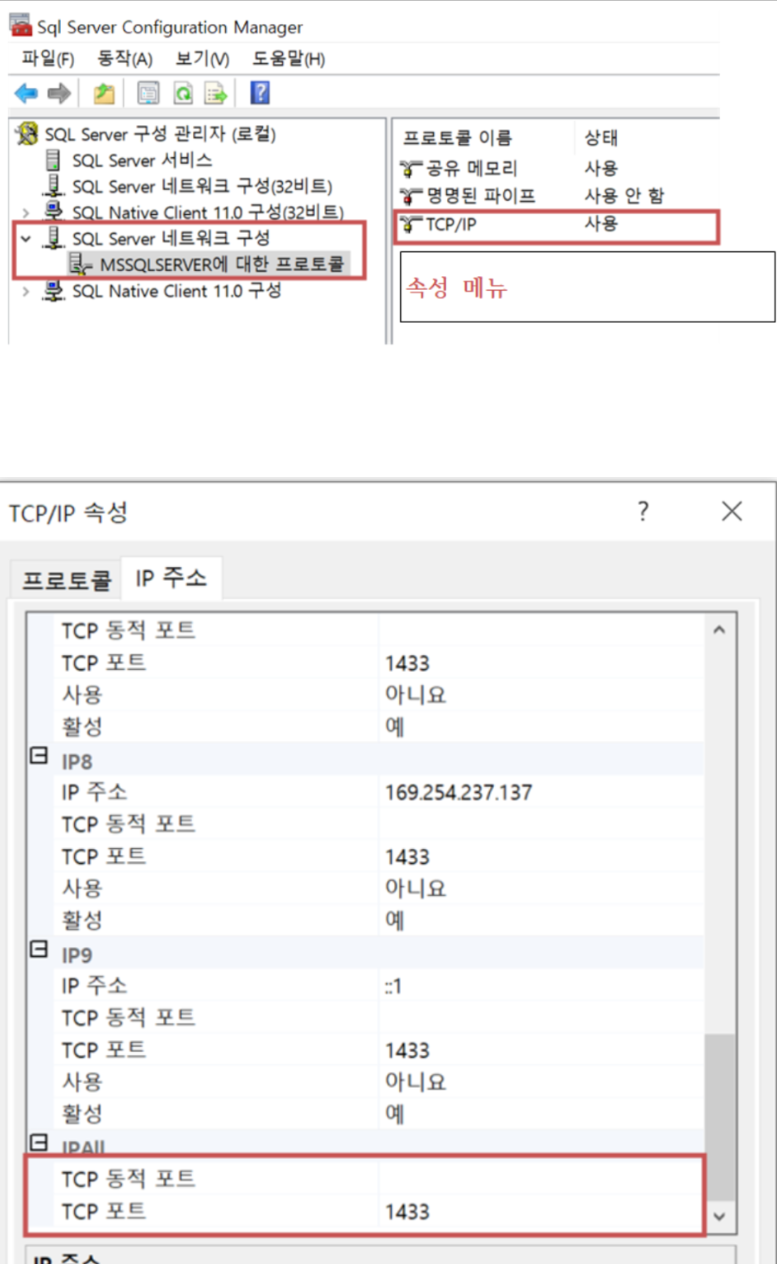
Task: Sort by the 상태 column header
Action: click(602, 137)
